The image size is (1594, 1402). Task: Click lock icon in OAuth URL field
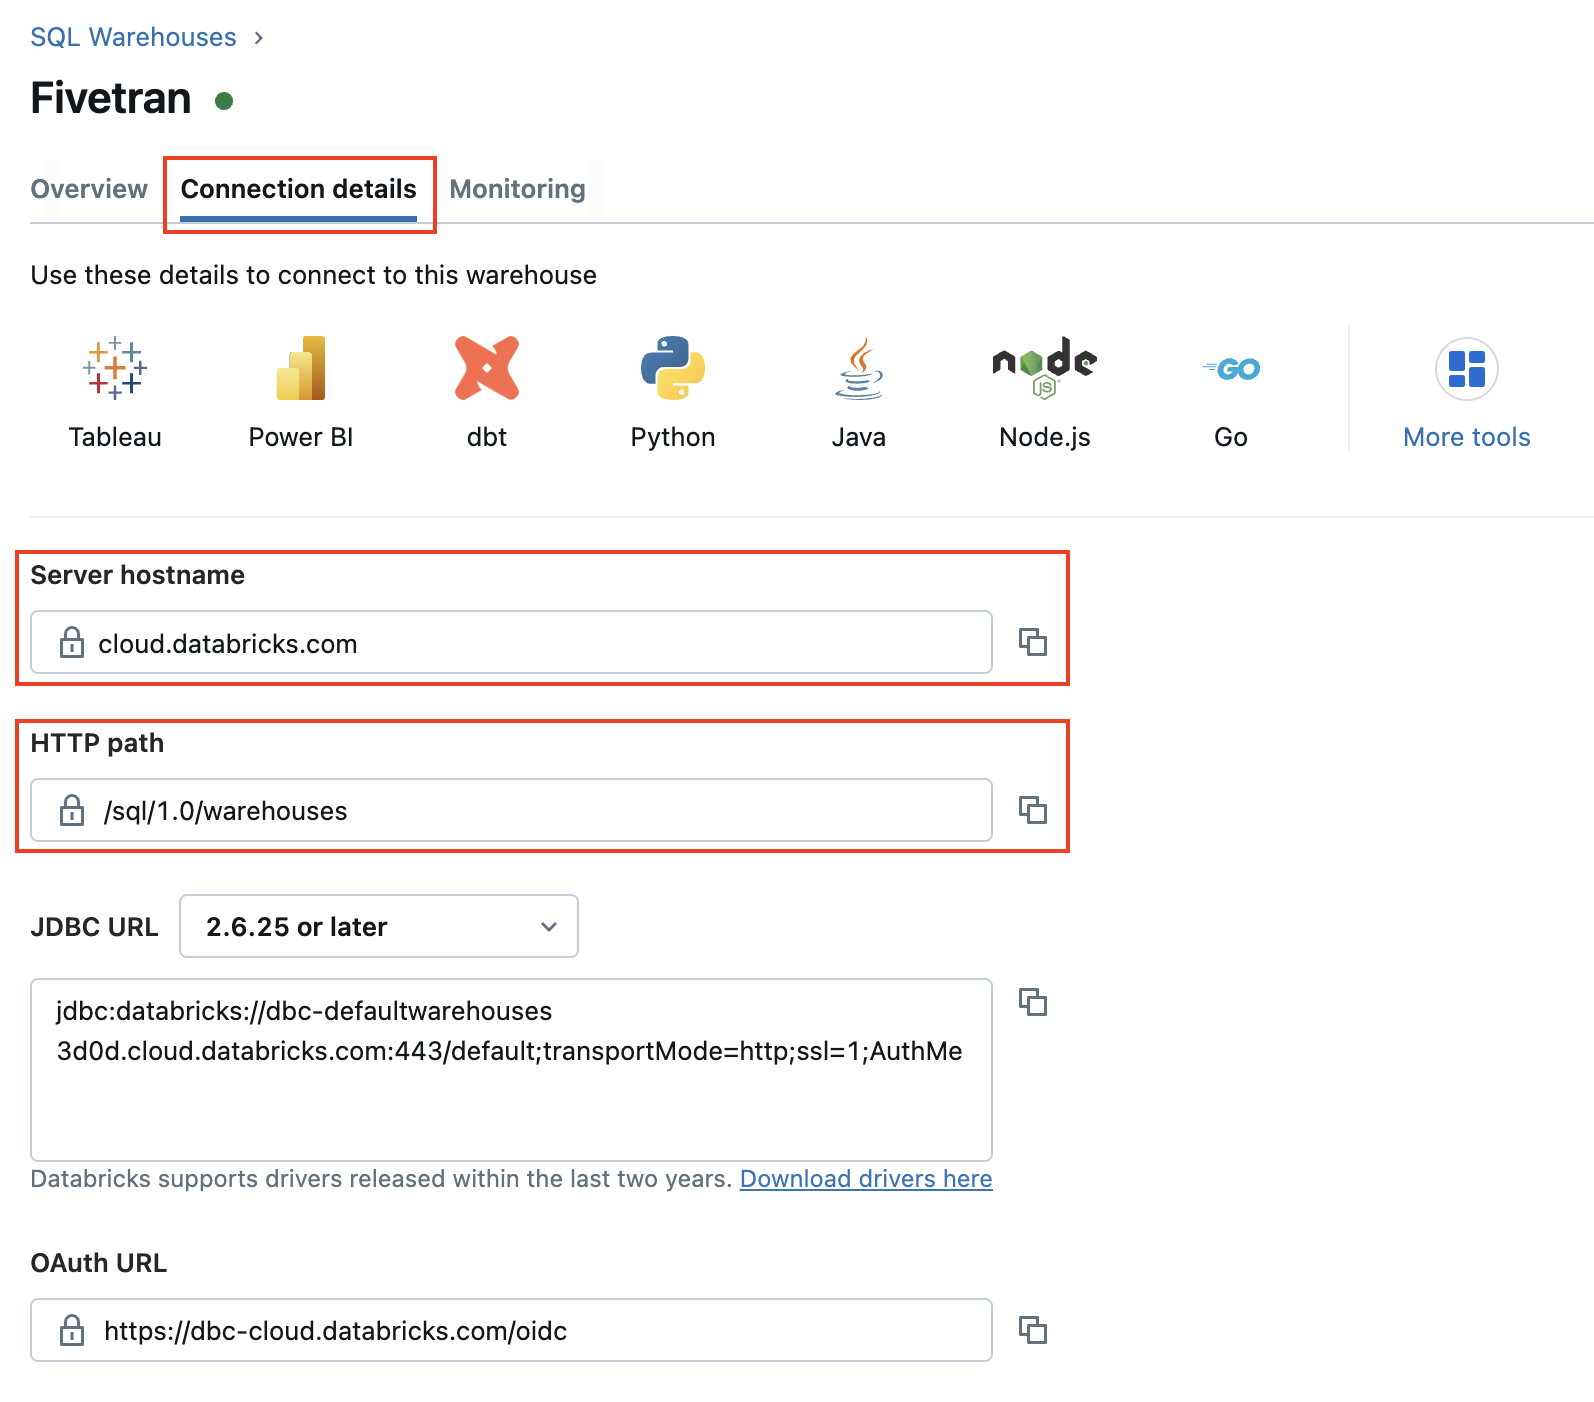(x=72, y=1330)
